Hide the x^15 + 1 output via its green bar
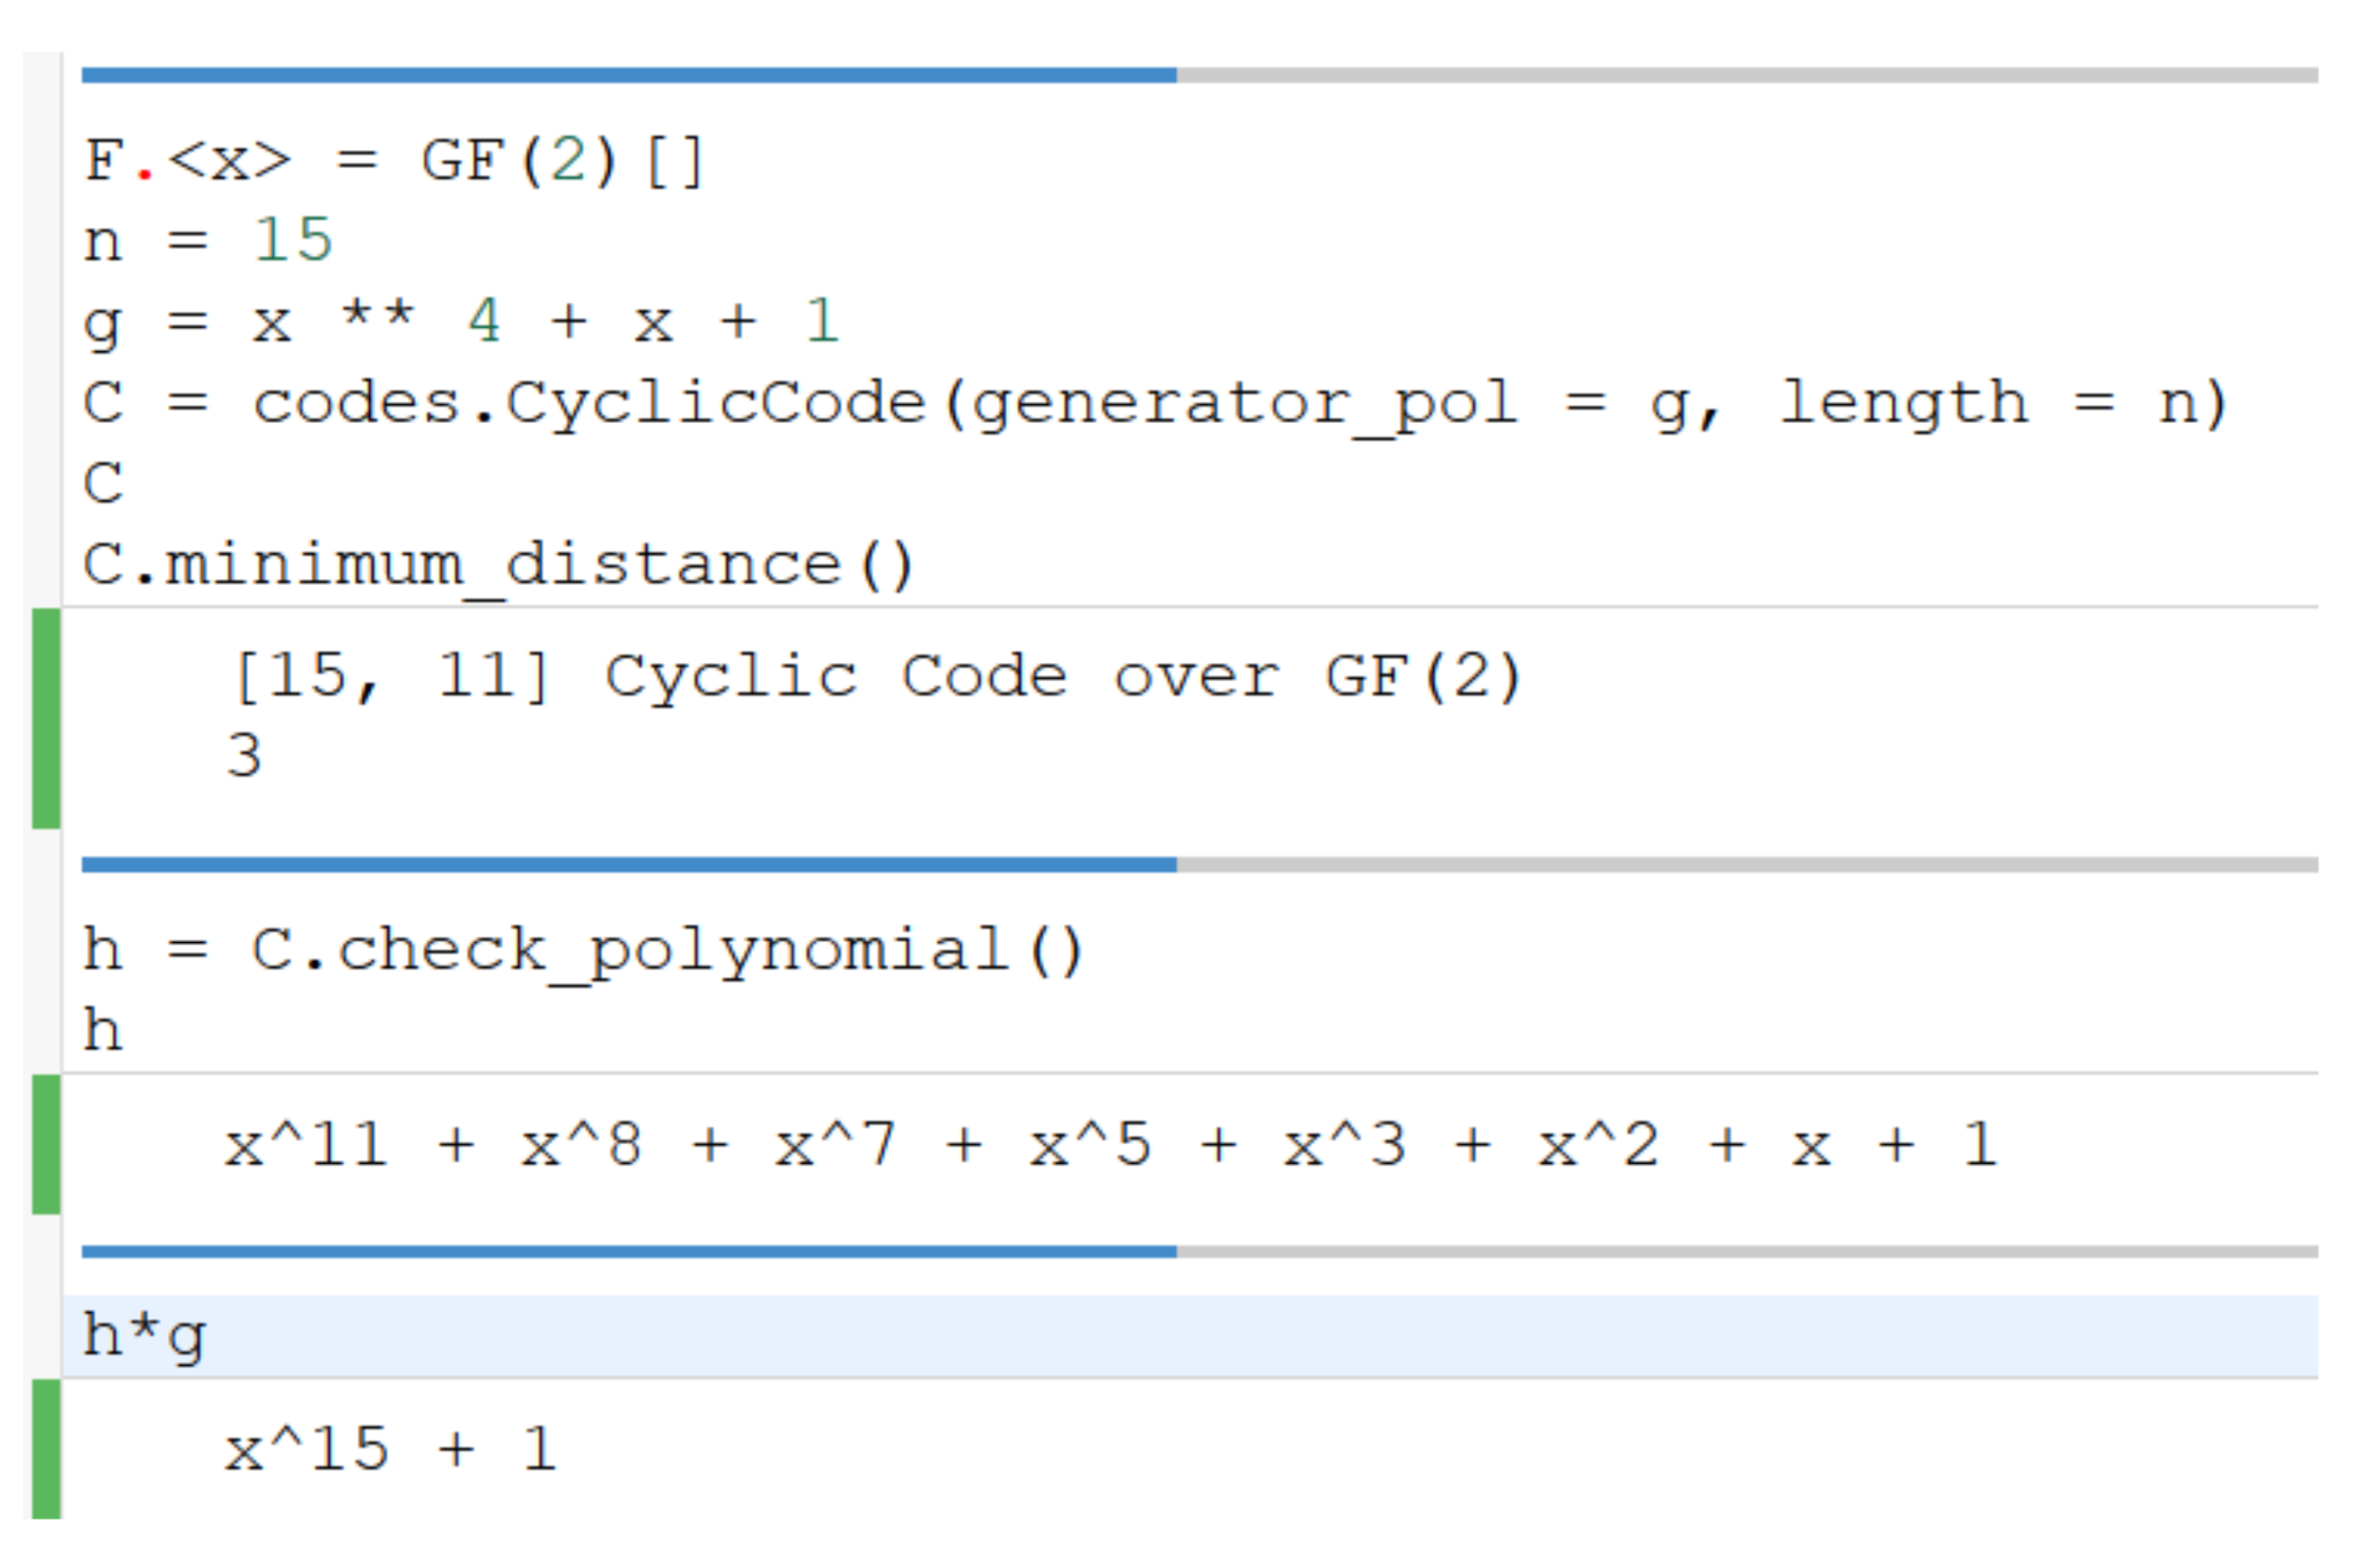 point(46,1448)
